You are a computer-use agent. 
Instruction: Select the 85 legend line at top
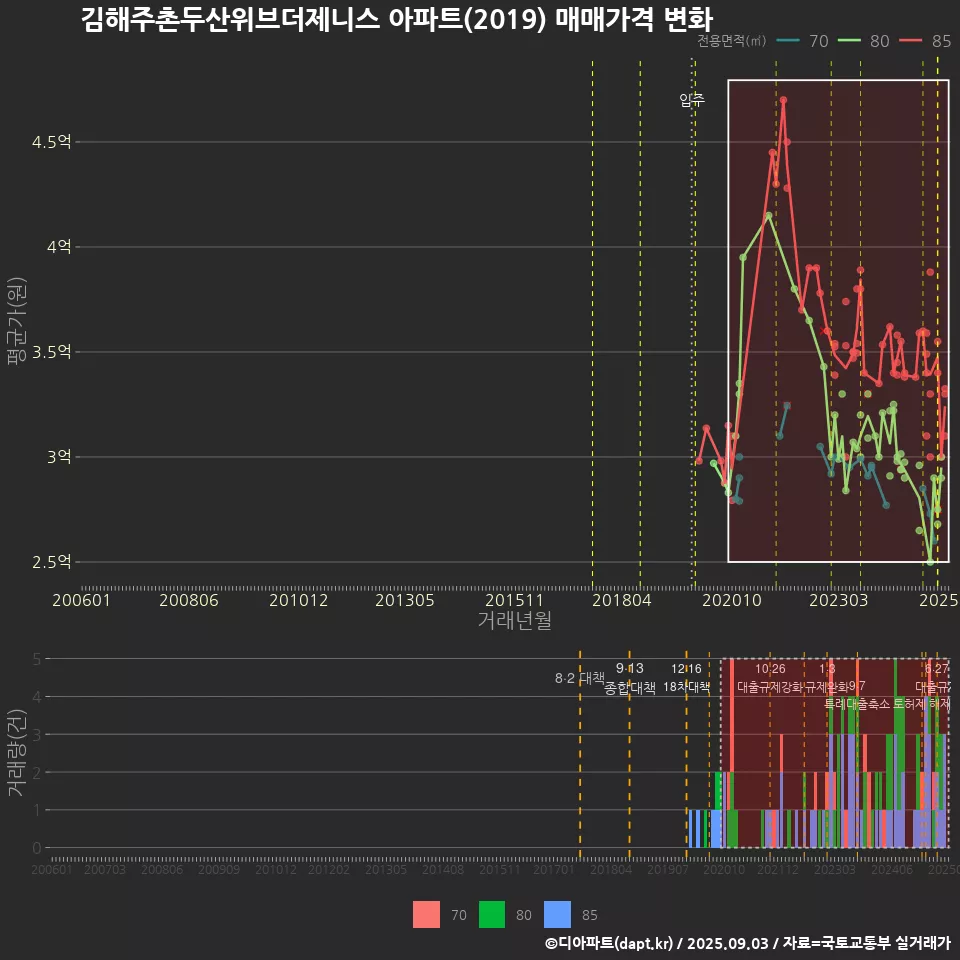click(x=910, y=41)
